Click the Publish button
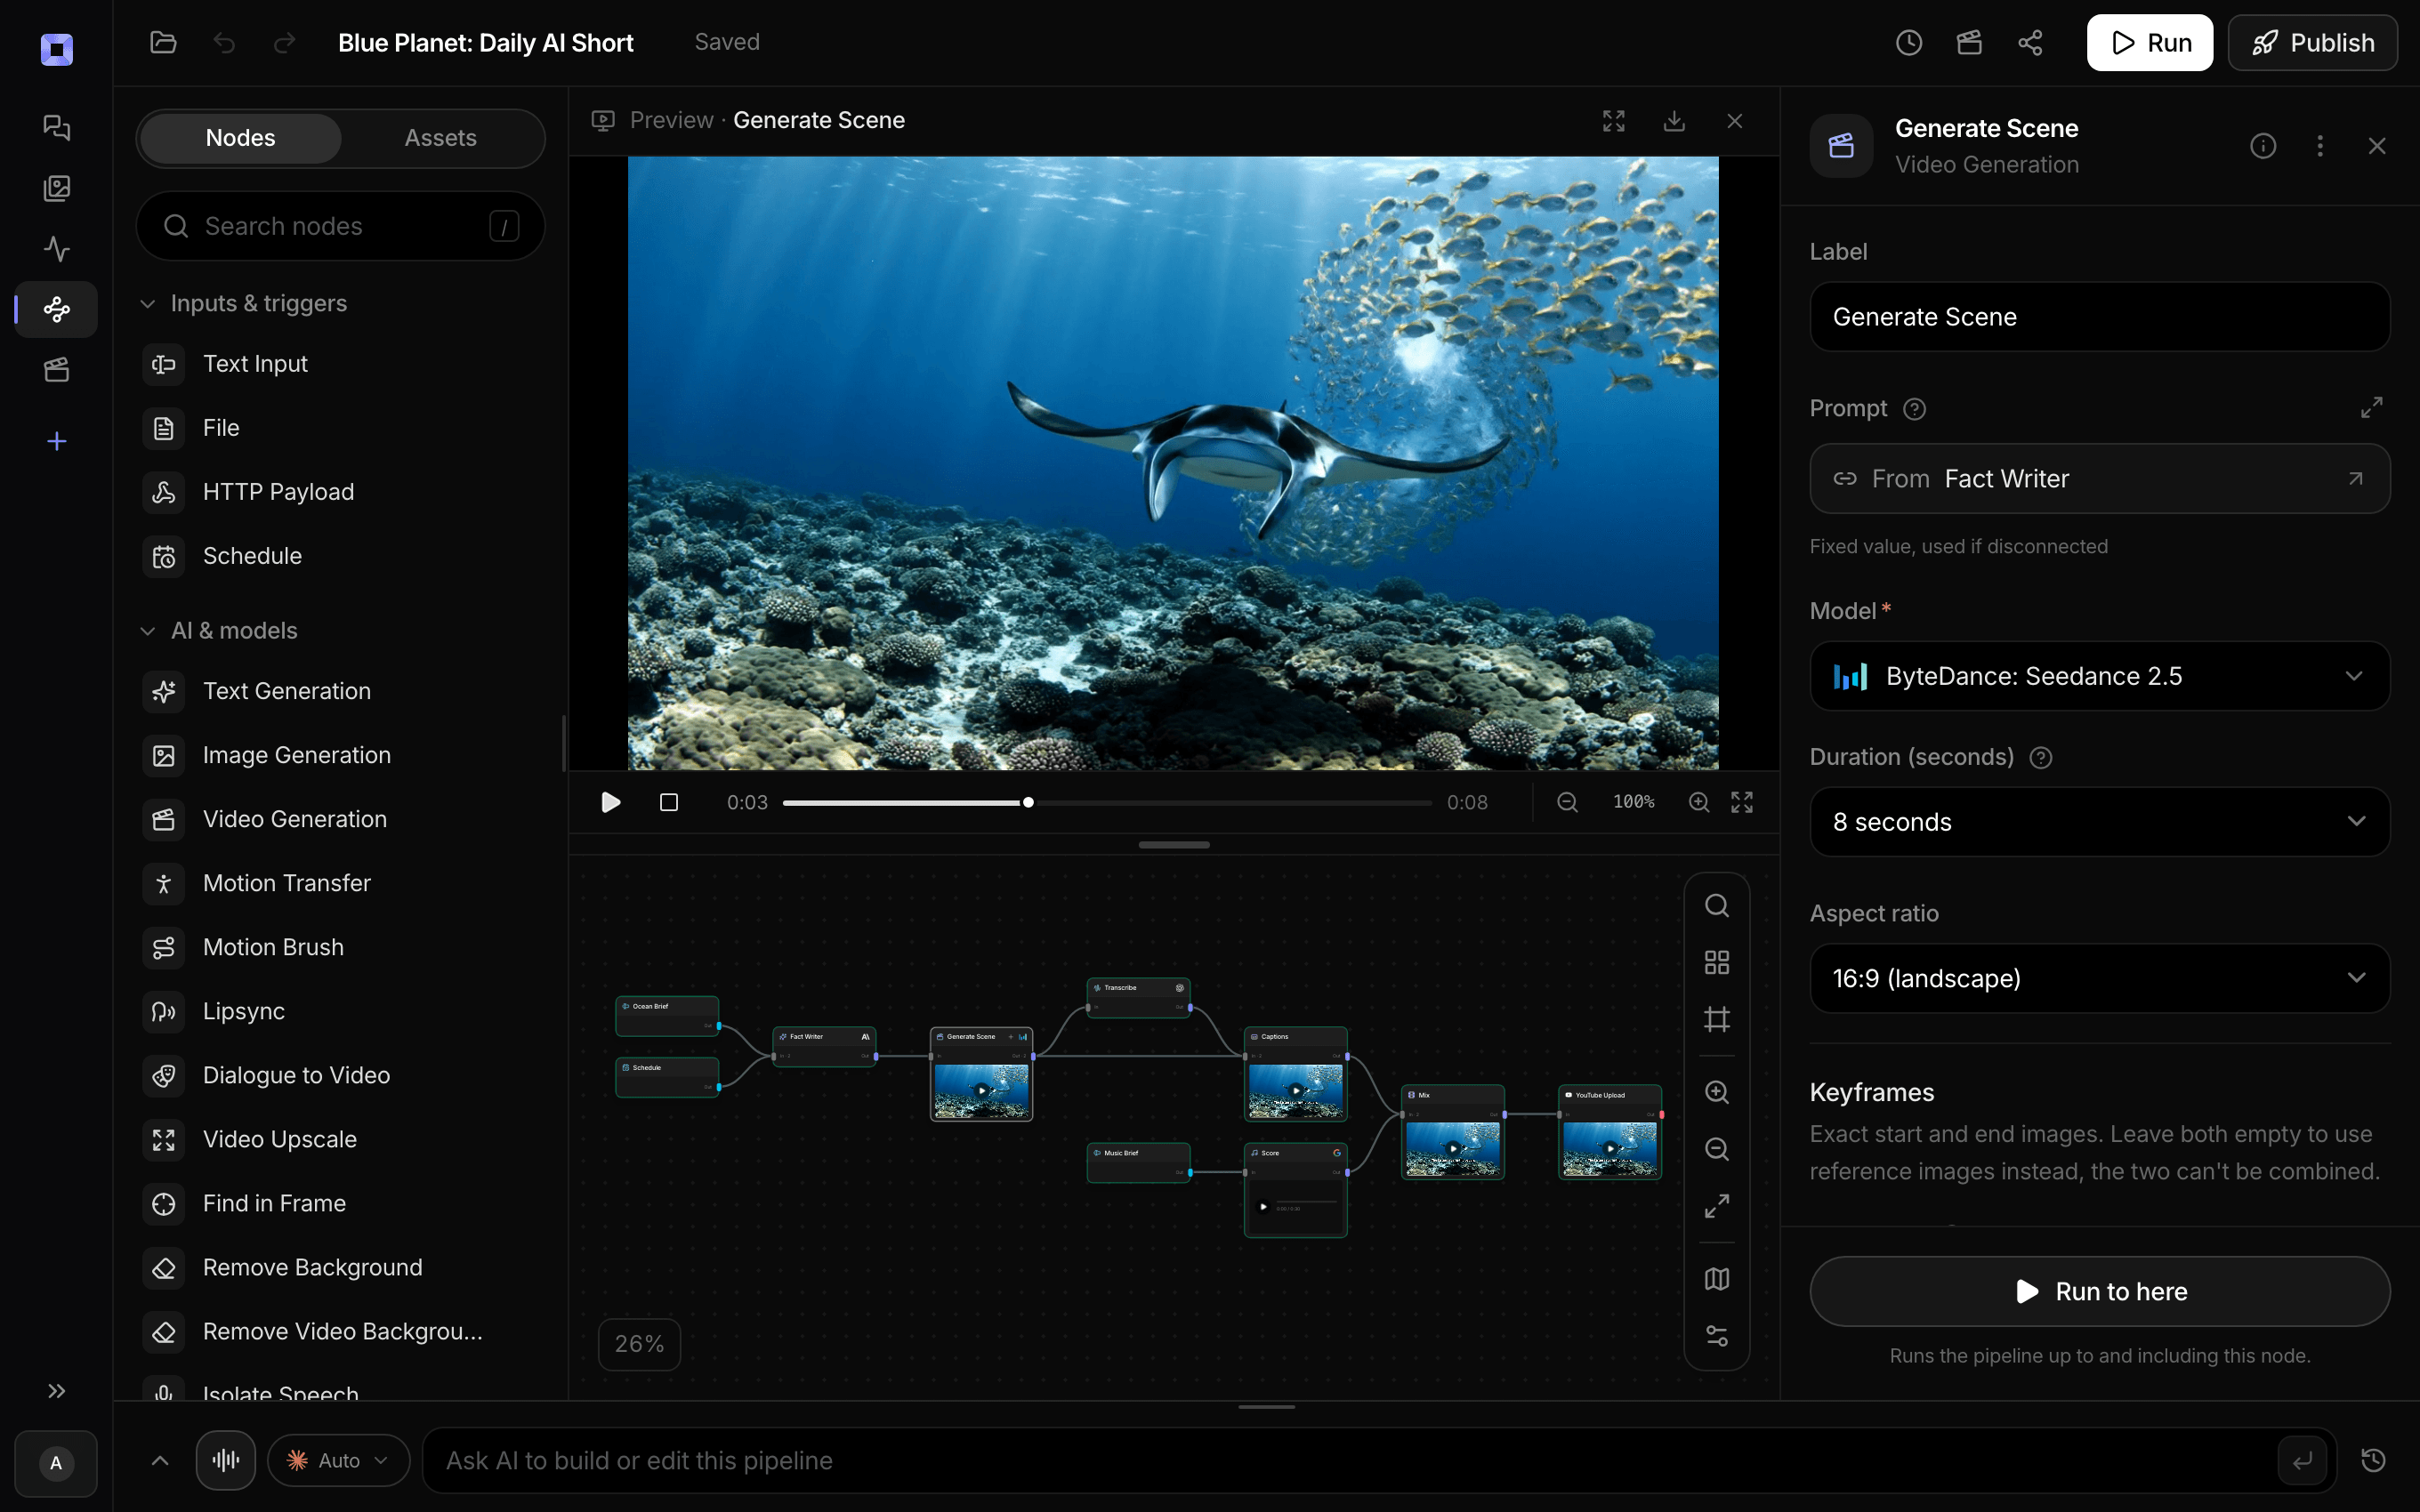The height and width of the screenshot is (1512, 2420). (x=2312, y=43)
